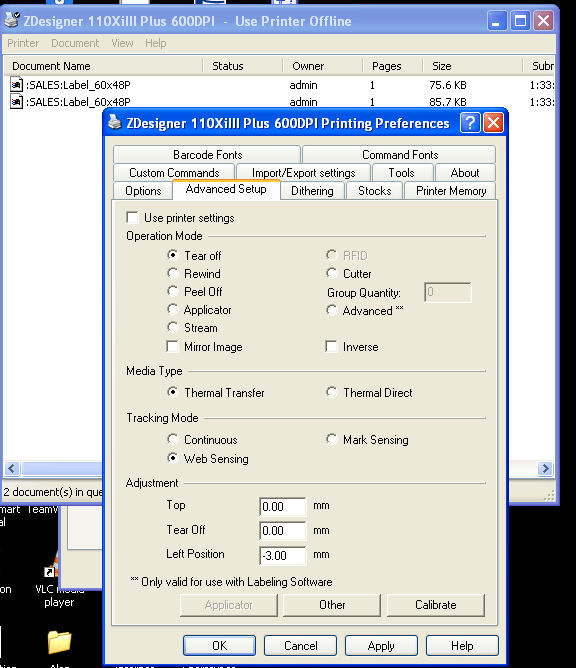This screenshot has width=576, height=668.
Task: Choose Thermal Transfer media type
Action: pos(172,392)
